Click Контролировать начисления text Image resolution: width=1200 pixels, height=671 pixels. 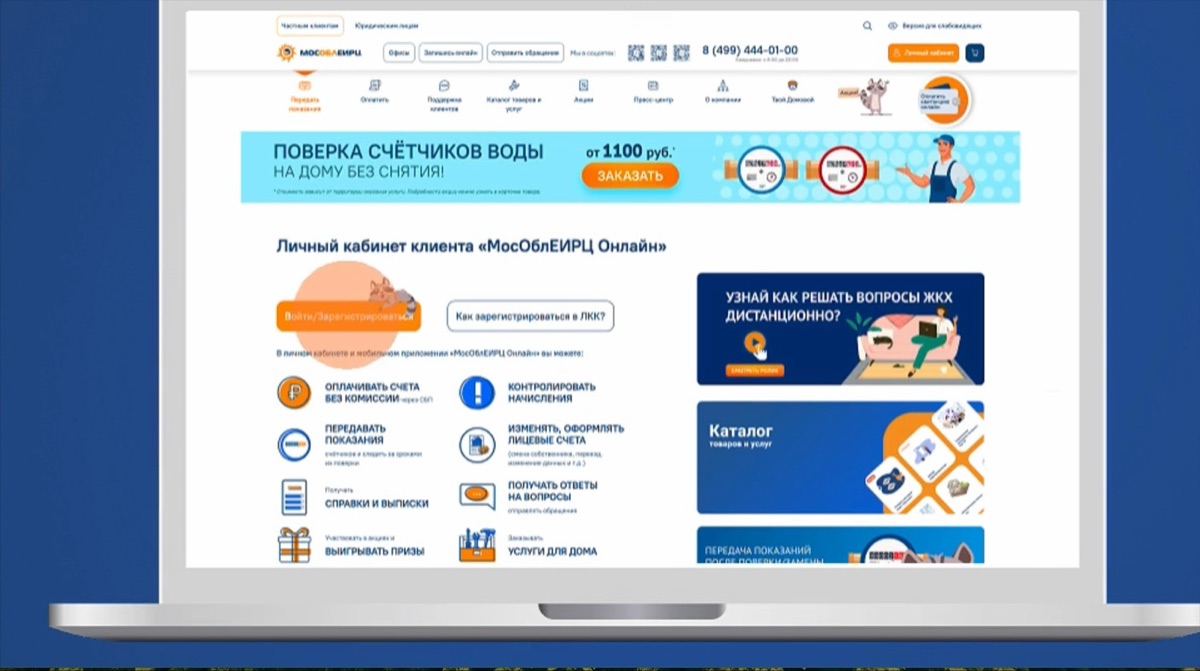(x=552, y=392)
